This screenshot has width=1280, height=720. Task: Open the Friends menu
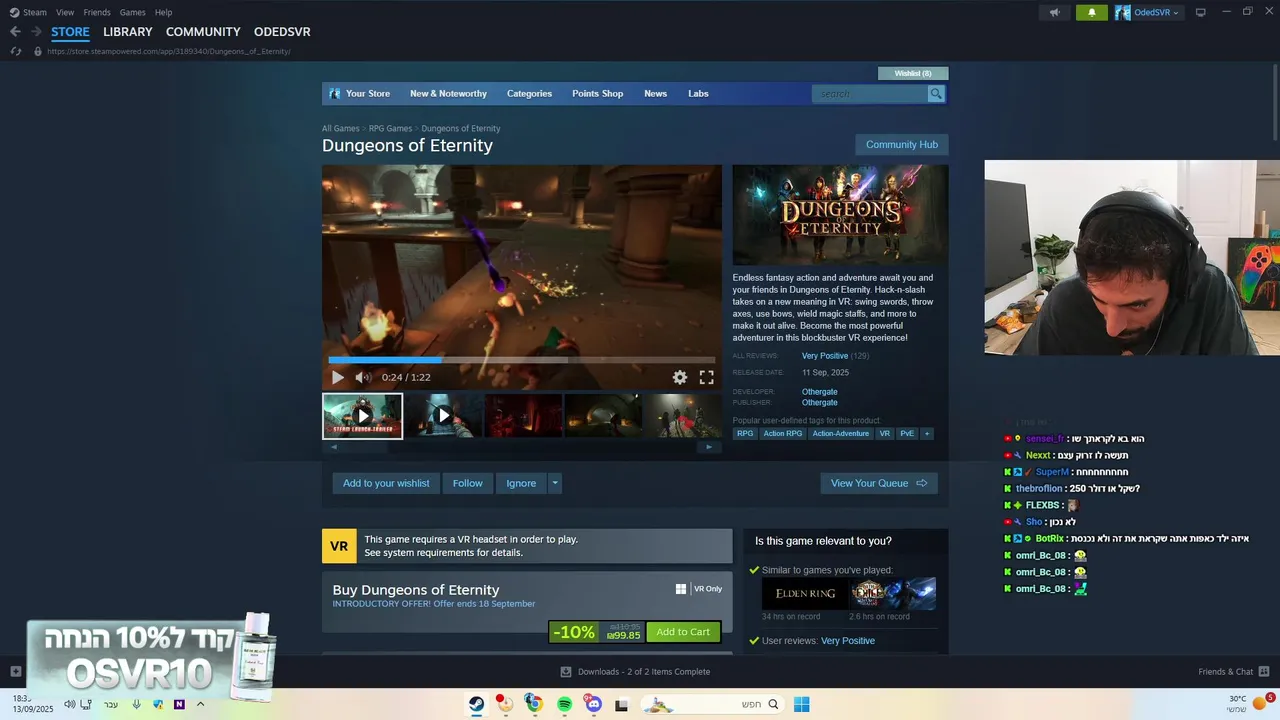pos(97,12)
